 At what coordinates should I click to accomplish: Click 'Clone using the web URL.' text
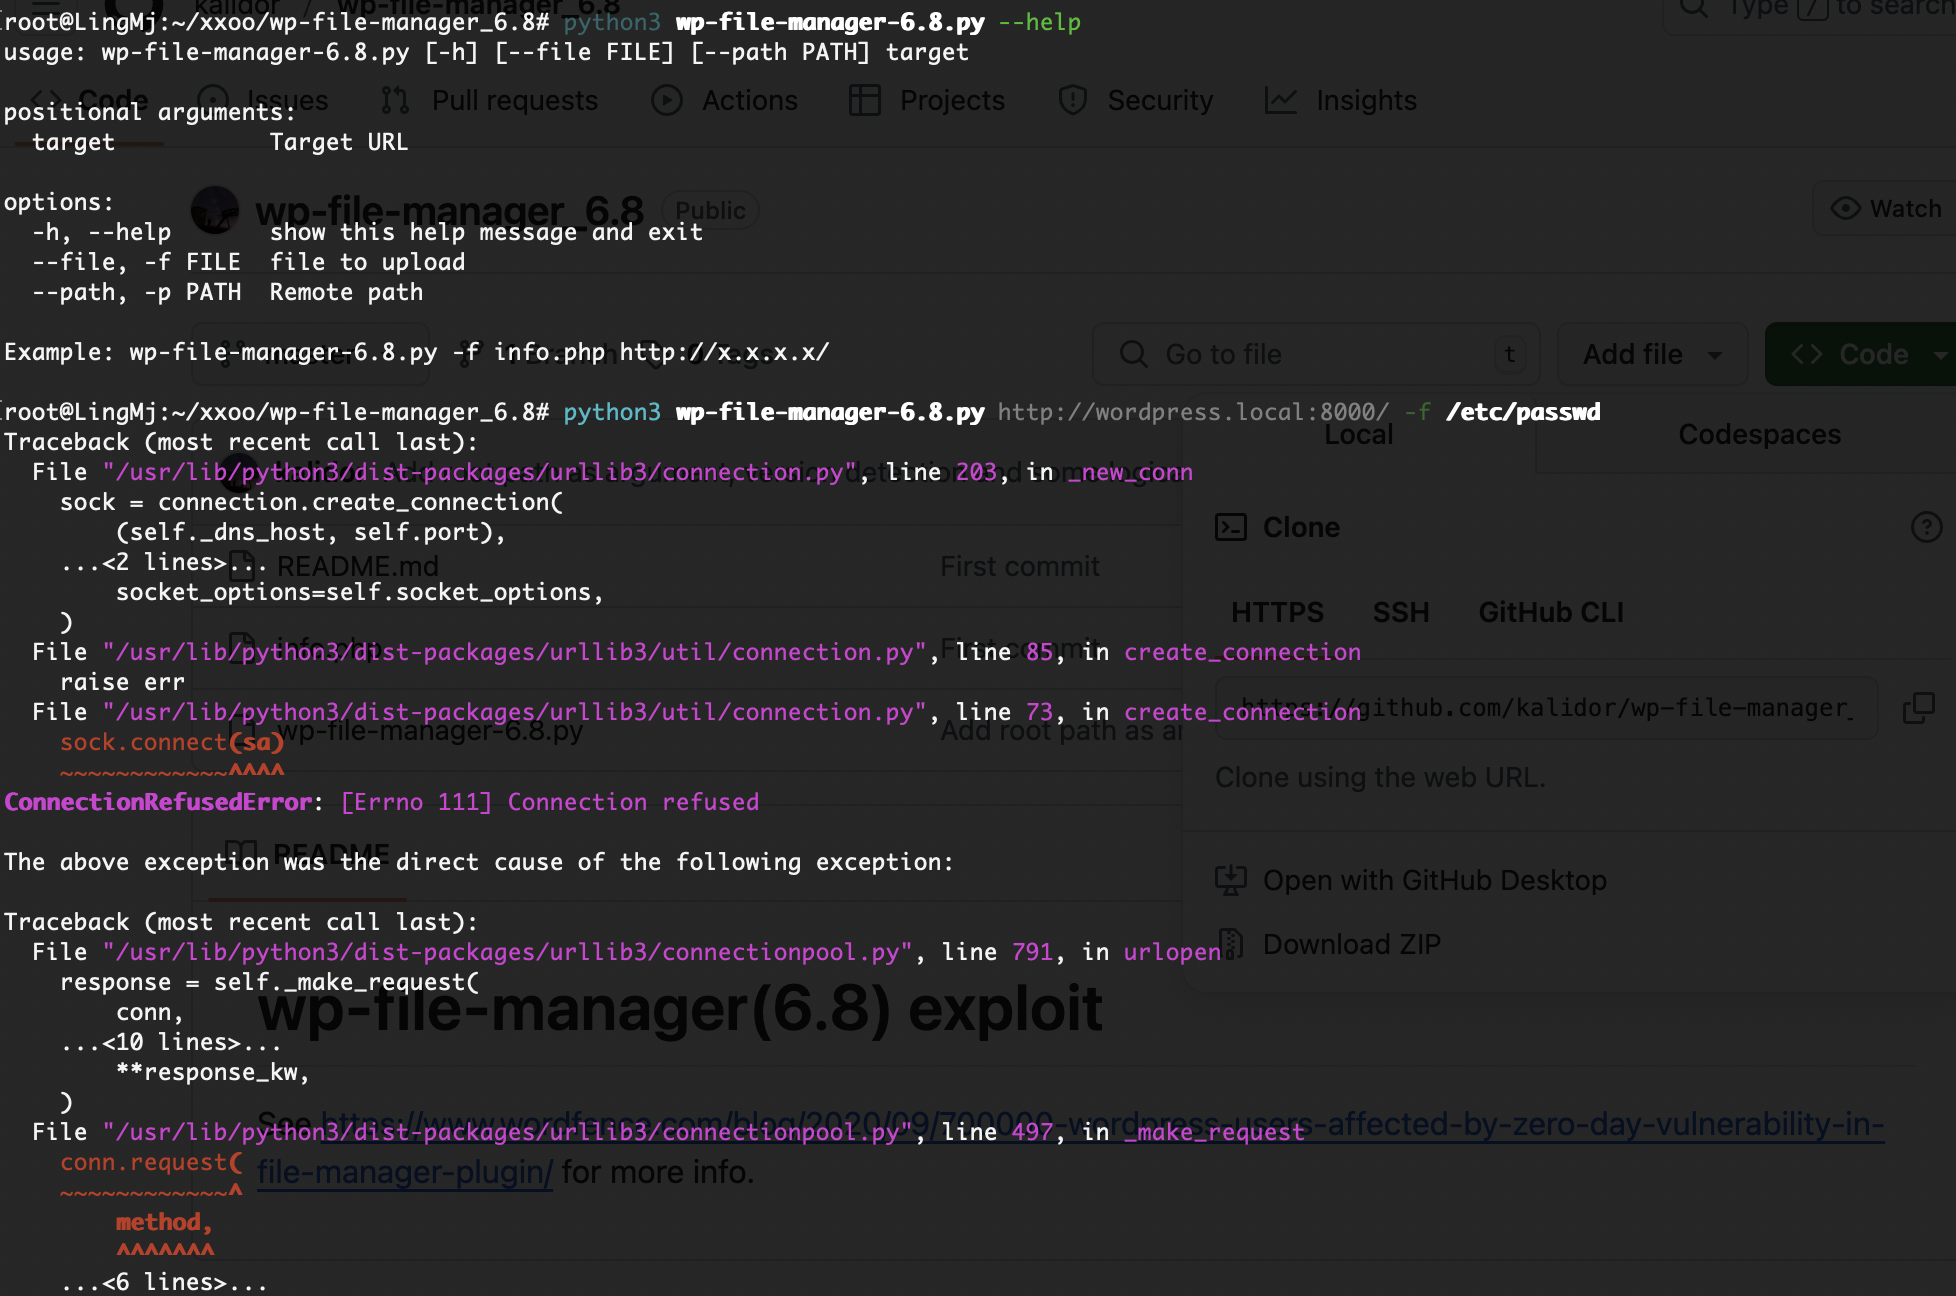click(x=1380, y=777)
